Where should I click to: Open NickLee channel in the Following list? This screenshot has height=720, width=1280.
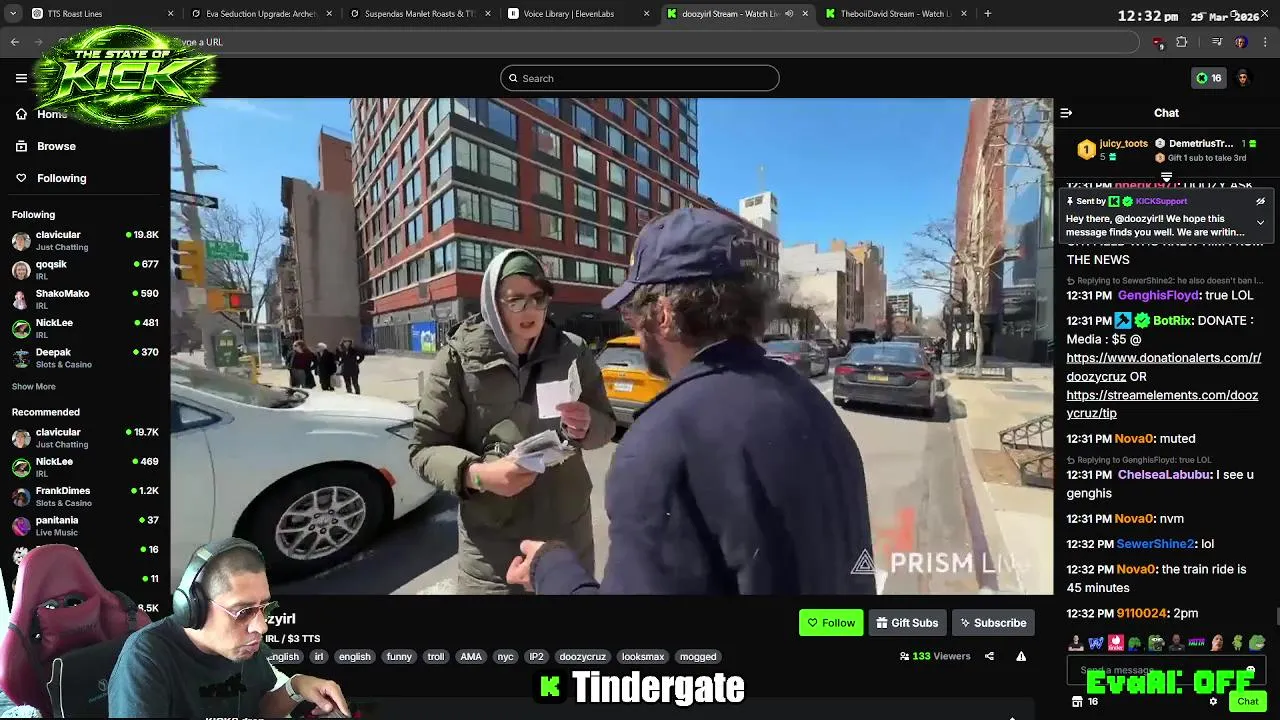(x=85, y=328)
